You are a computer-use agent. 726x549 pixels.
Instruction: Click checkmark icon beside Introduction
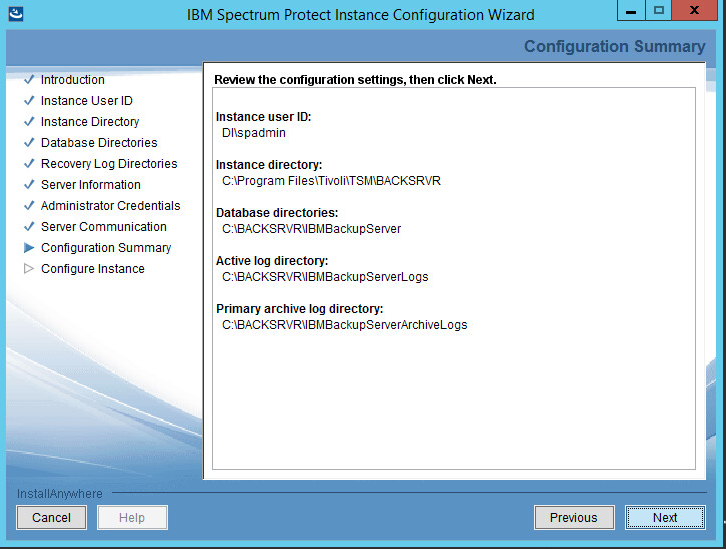point(29,80)
